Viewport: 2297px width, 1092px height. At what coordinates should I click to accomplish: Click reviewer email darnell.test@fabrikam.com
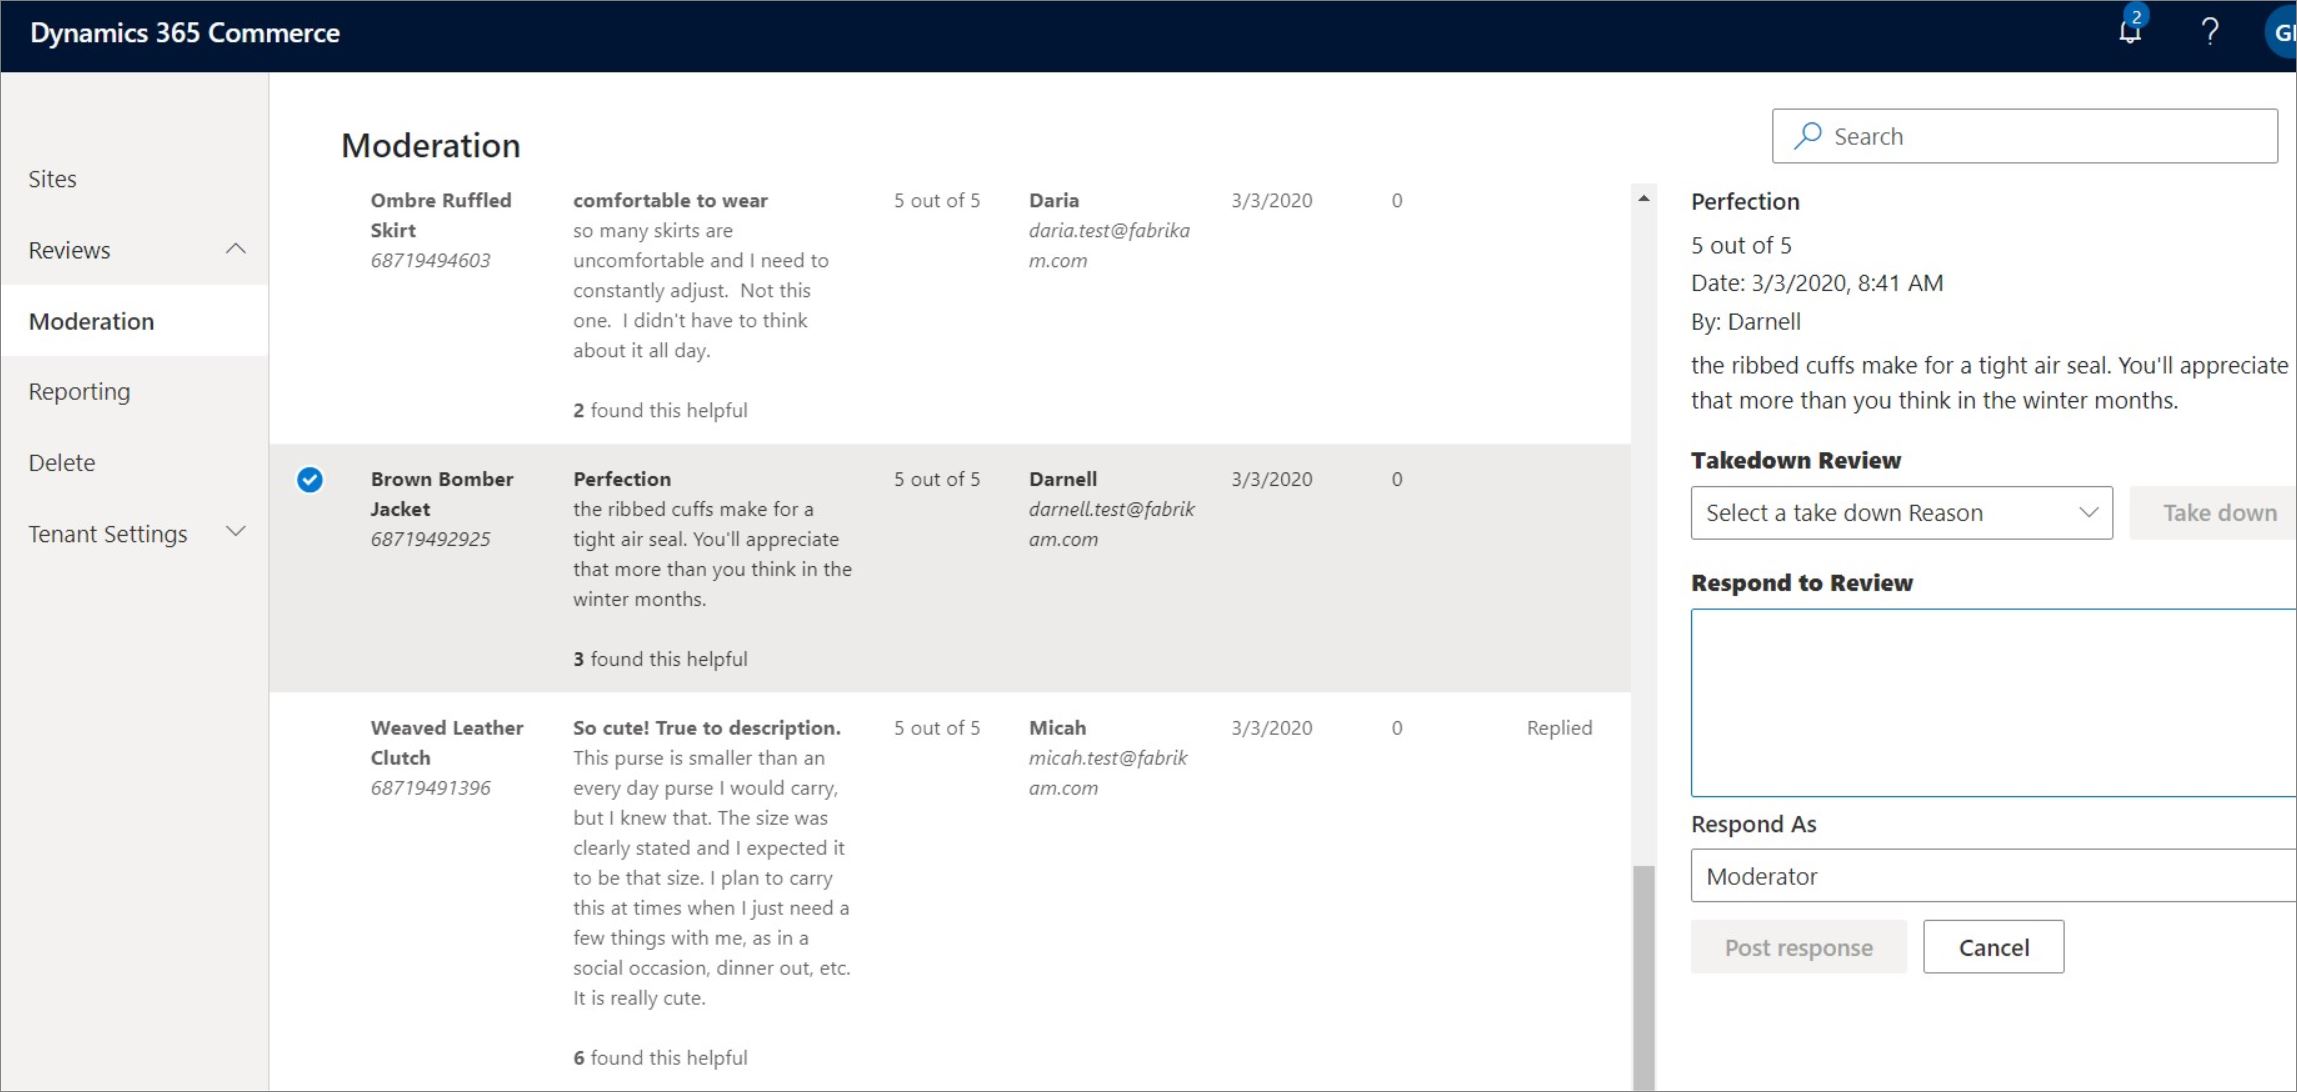tap(1112, 524)
